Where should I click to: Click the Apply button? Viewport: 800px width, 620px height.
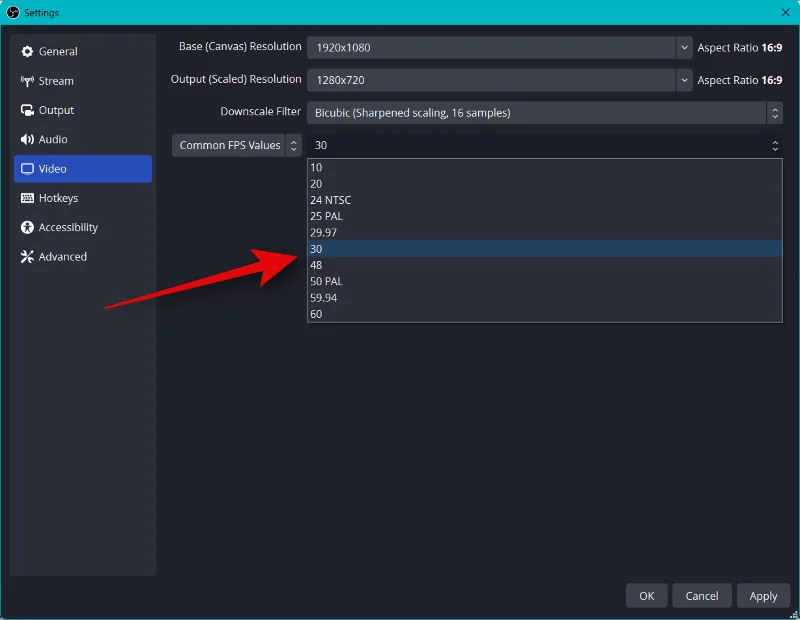tap(763, 596)
